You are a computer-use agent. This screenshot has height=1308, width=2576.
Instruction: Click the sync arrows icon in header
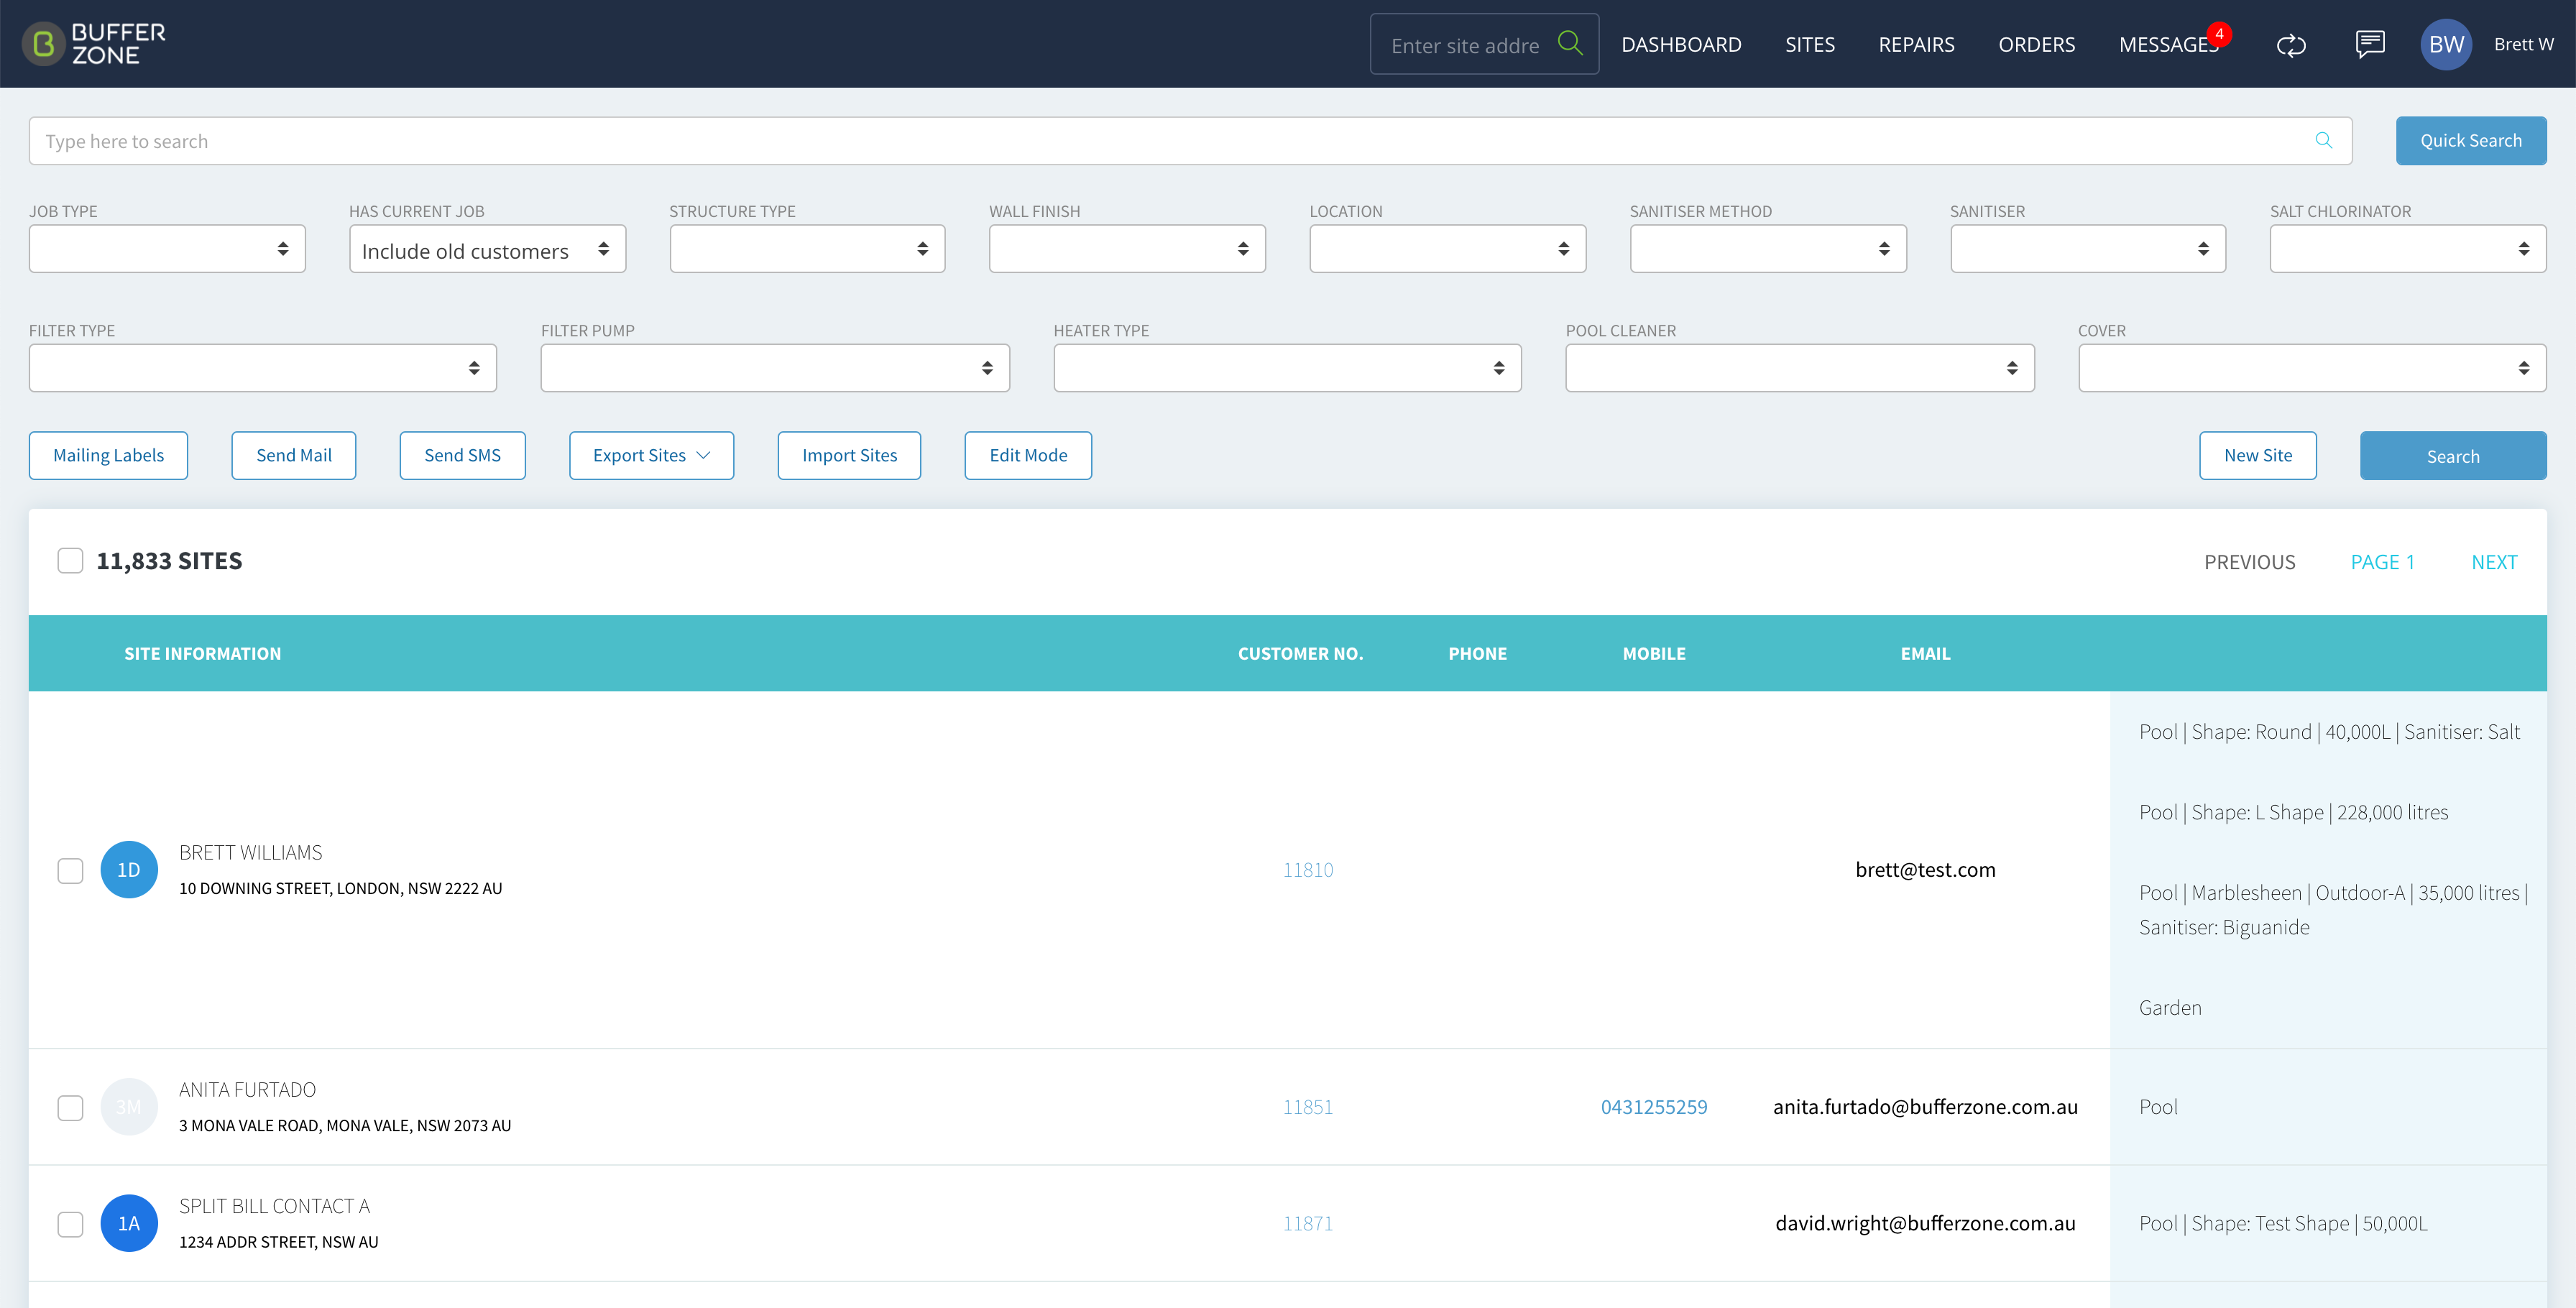(2291, 45)
